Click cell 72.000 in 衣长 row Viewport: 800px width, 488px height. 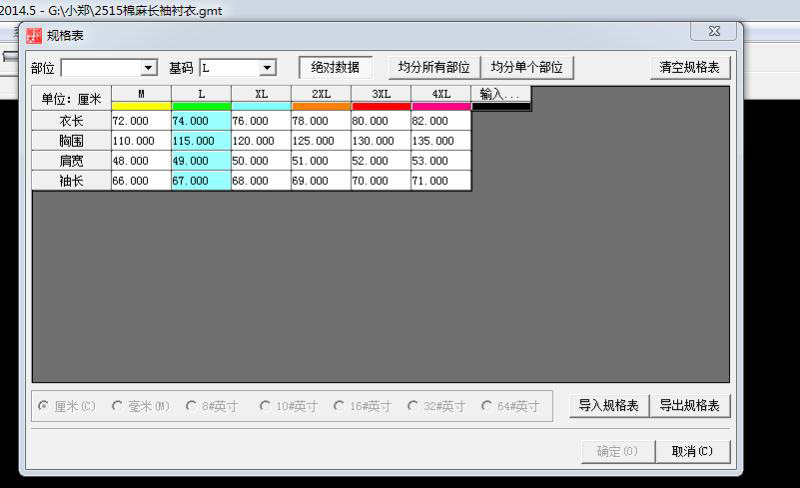[141, 121]
